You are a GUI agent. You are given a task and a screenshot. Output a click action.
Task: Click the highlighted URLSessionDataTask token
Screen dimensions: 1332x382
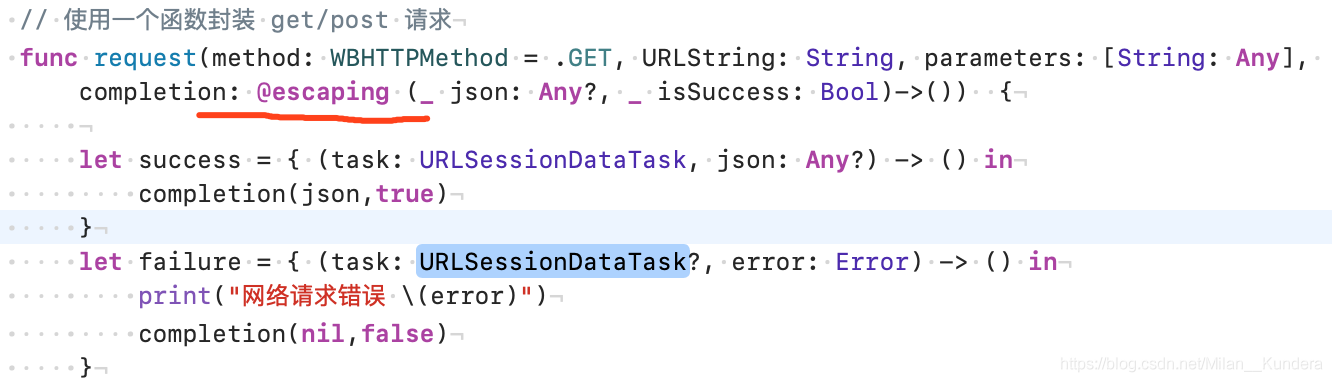[x=553, y=262]
